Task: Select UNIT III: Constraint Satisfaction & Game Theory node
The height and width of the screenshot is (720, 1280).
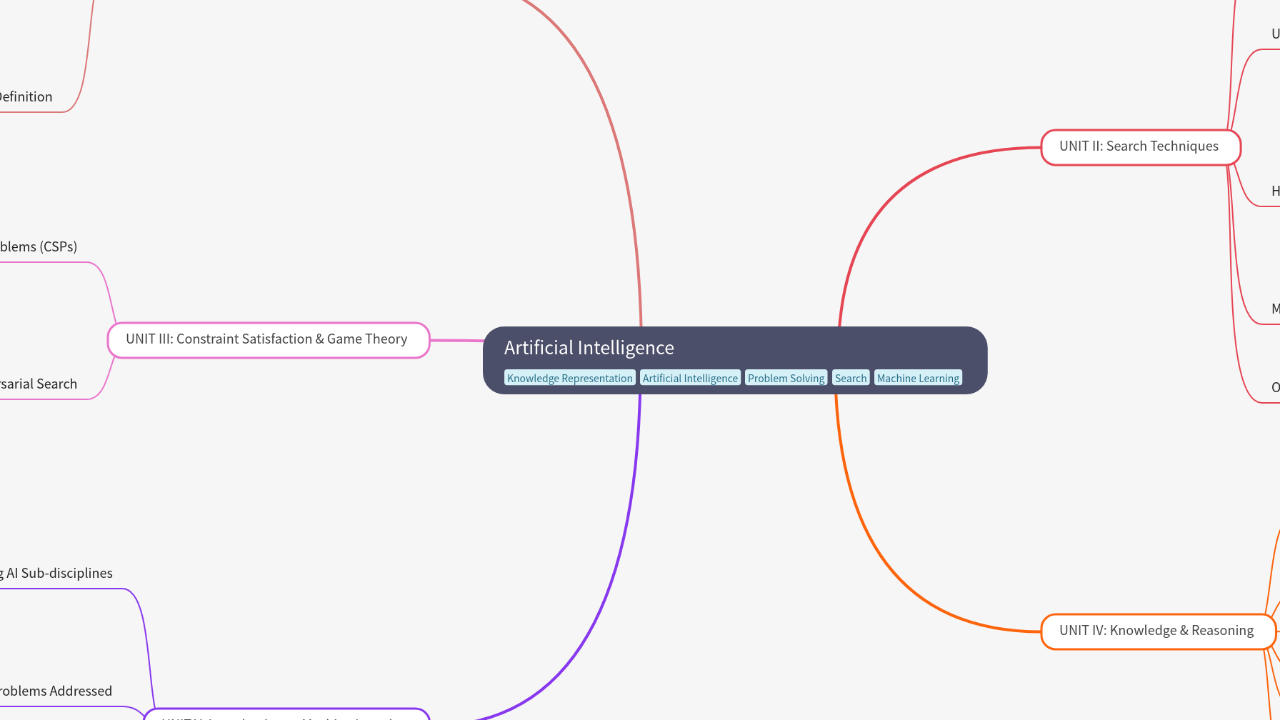Action: (268, 340)
